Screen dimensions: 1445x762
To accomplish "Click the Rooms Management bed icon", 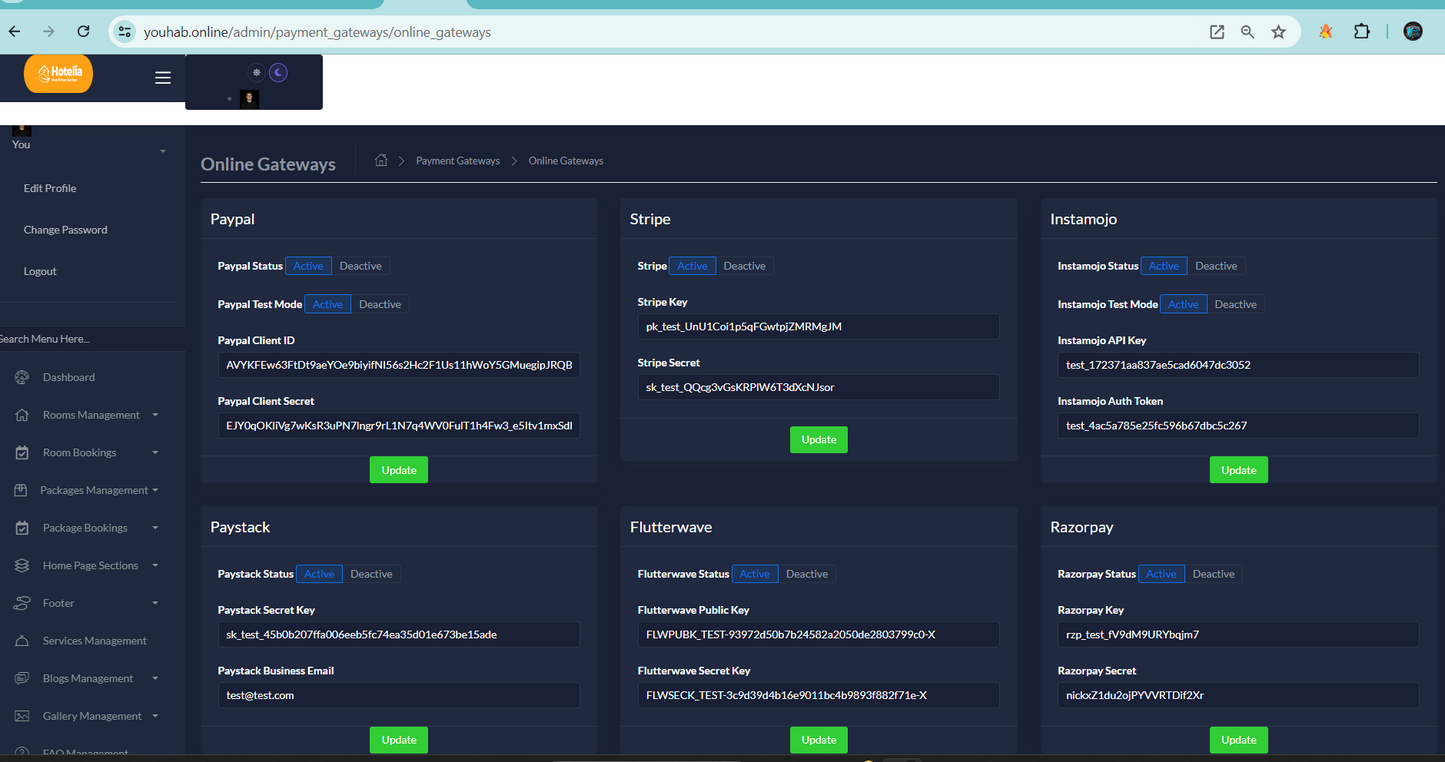I will pos(22,415).
